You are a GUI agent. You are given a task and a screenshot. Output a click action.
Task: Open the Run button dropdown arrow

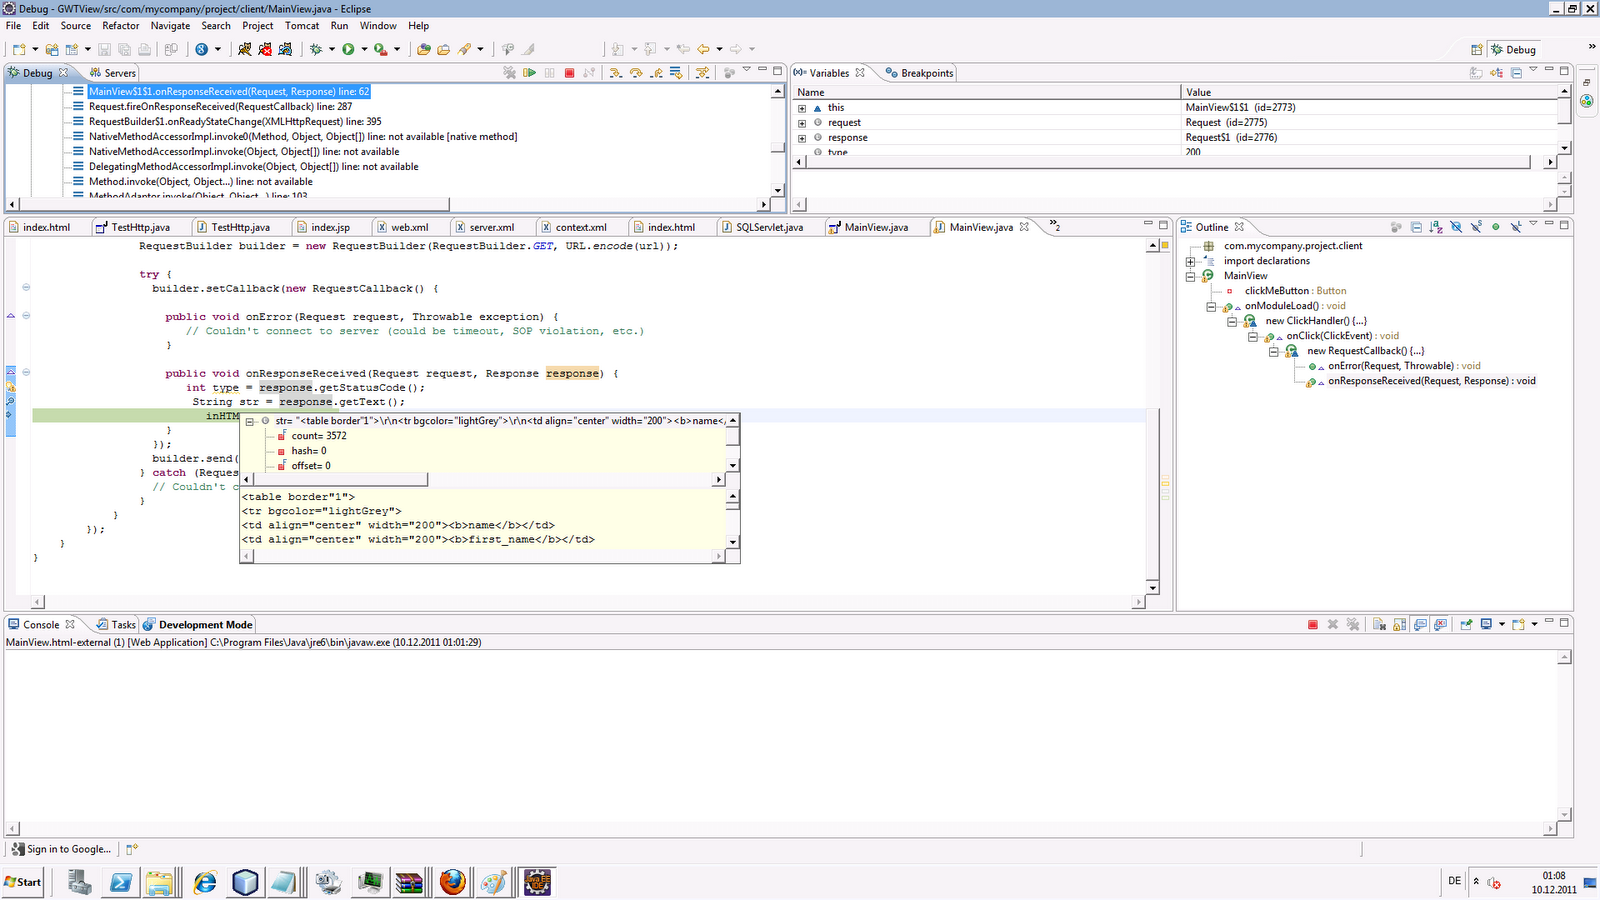(x=364, y=49)
